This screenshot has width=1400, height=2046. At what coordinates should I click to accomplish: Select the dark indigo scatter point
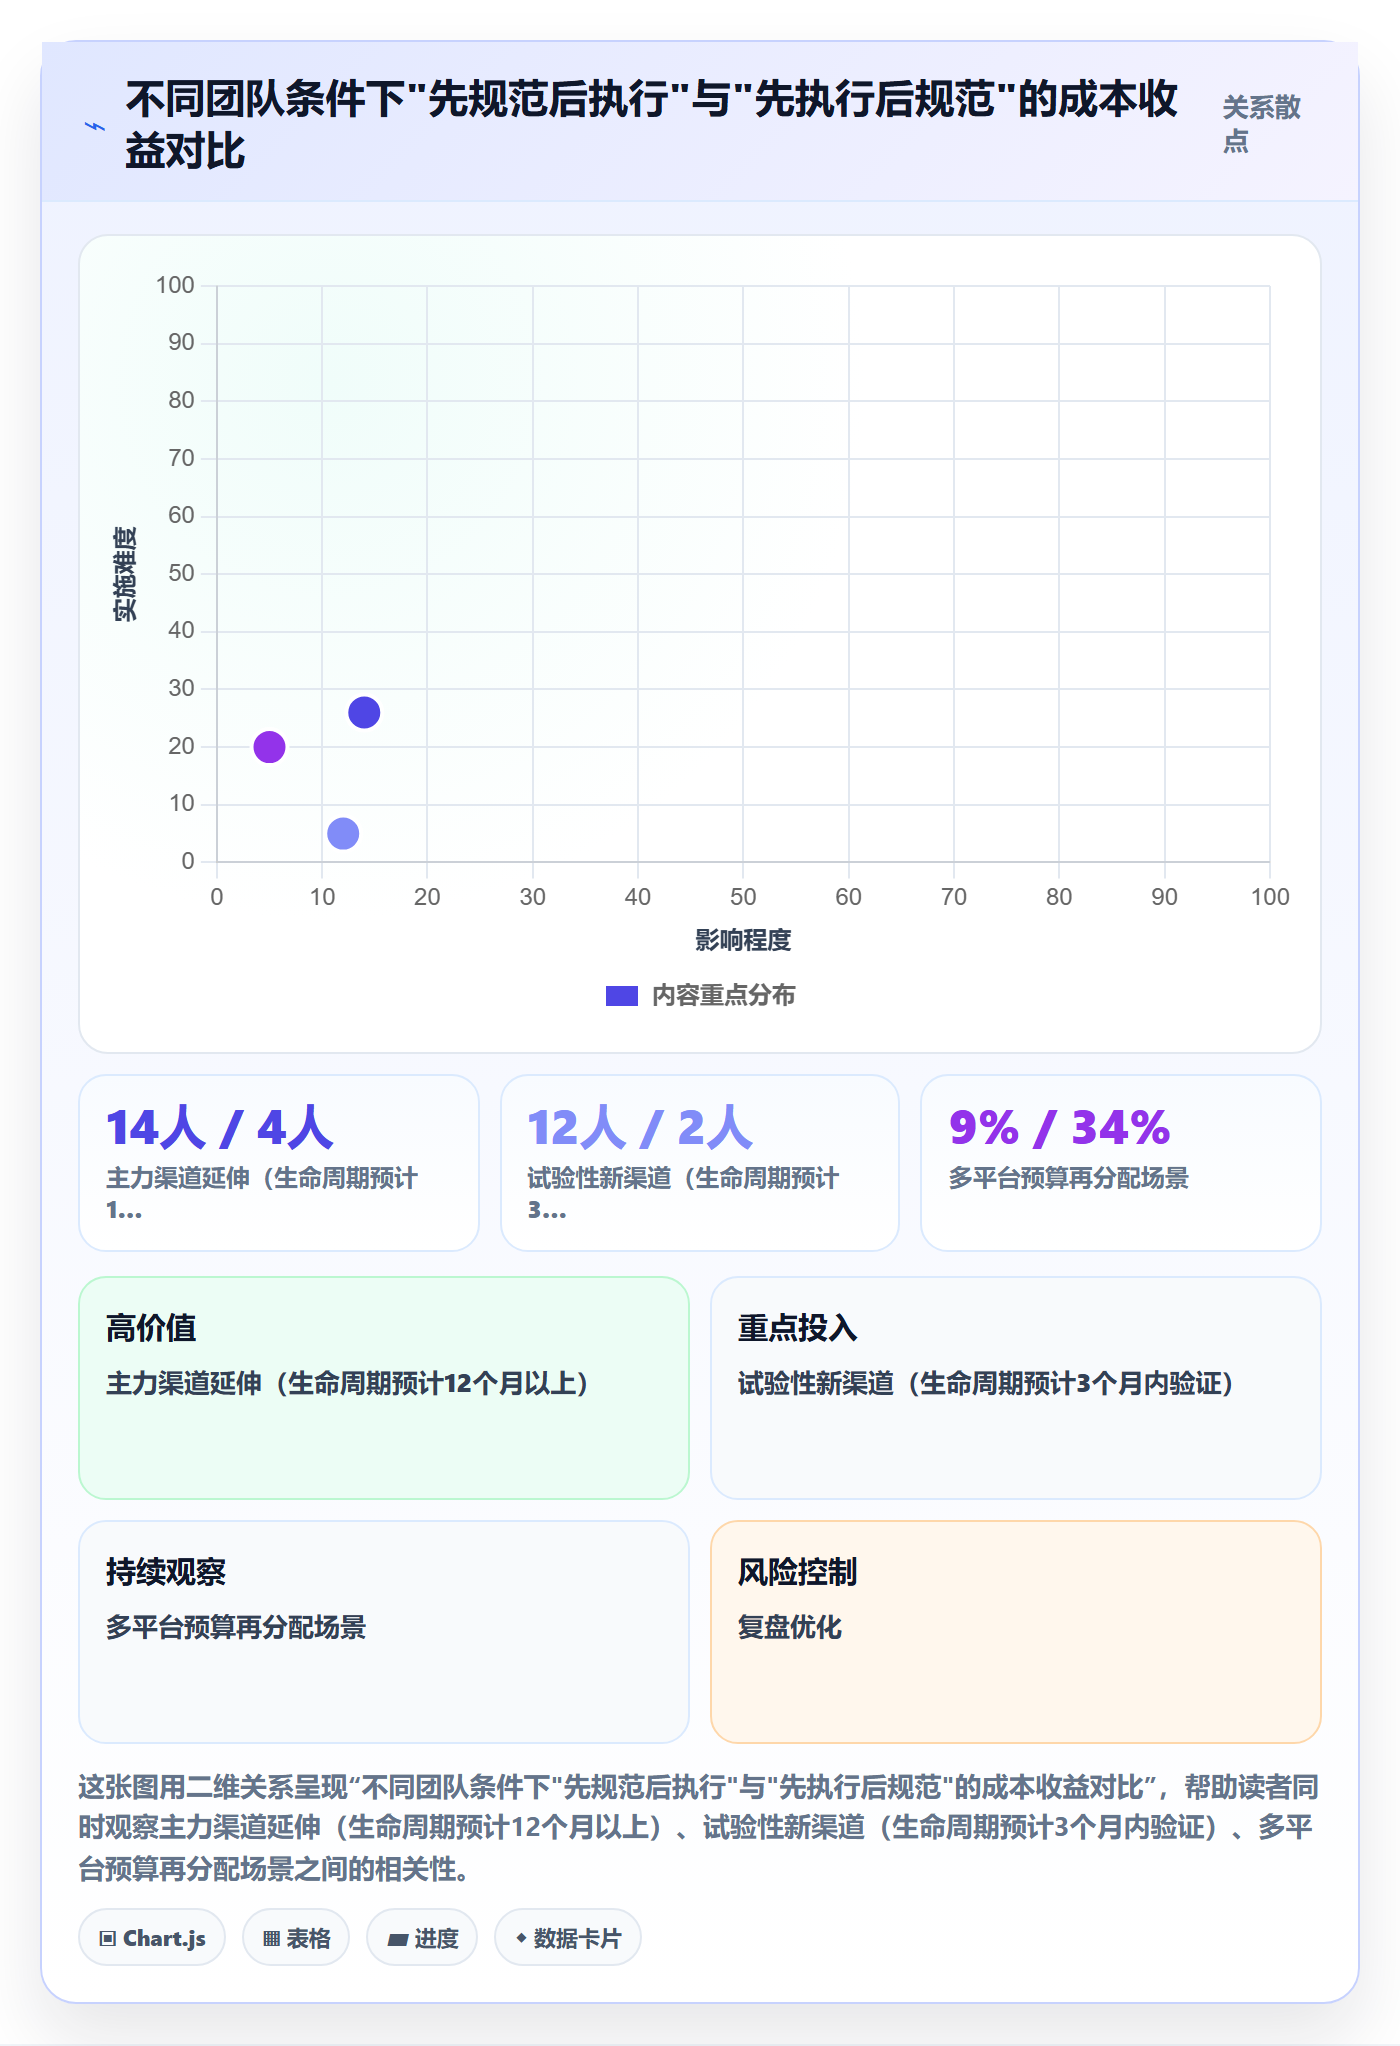364,713
